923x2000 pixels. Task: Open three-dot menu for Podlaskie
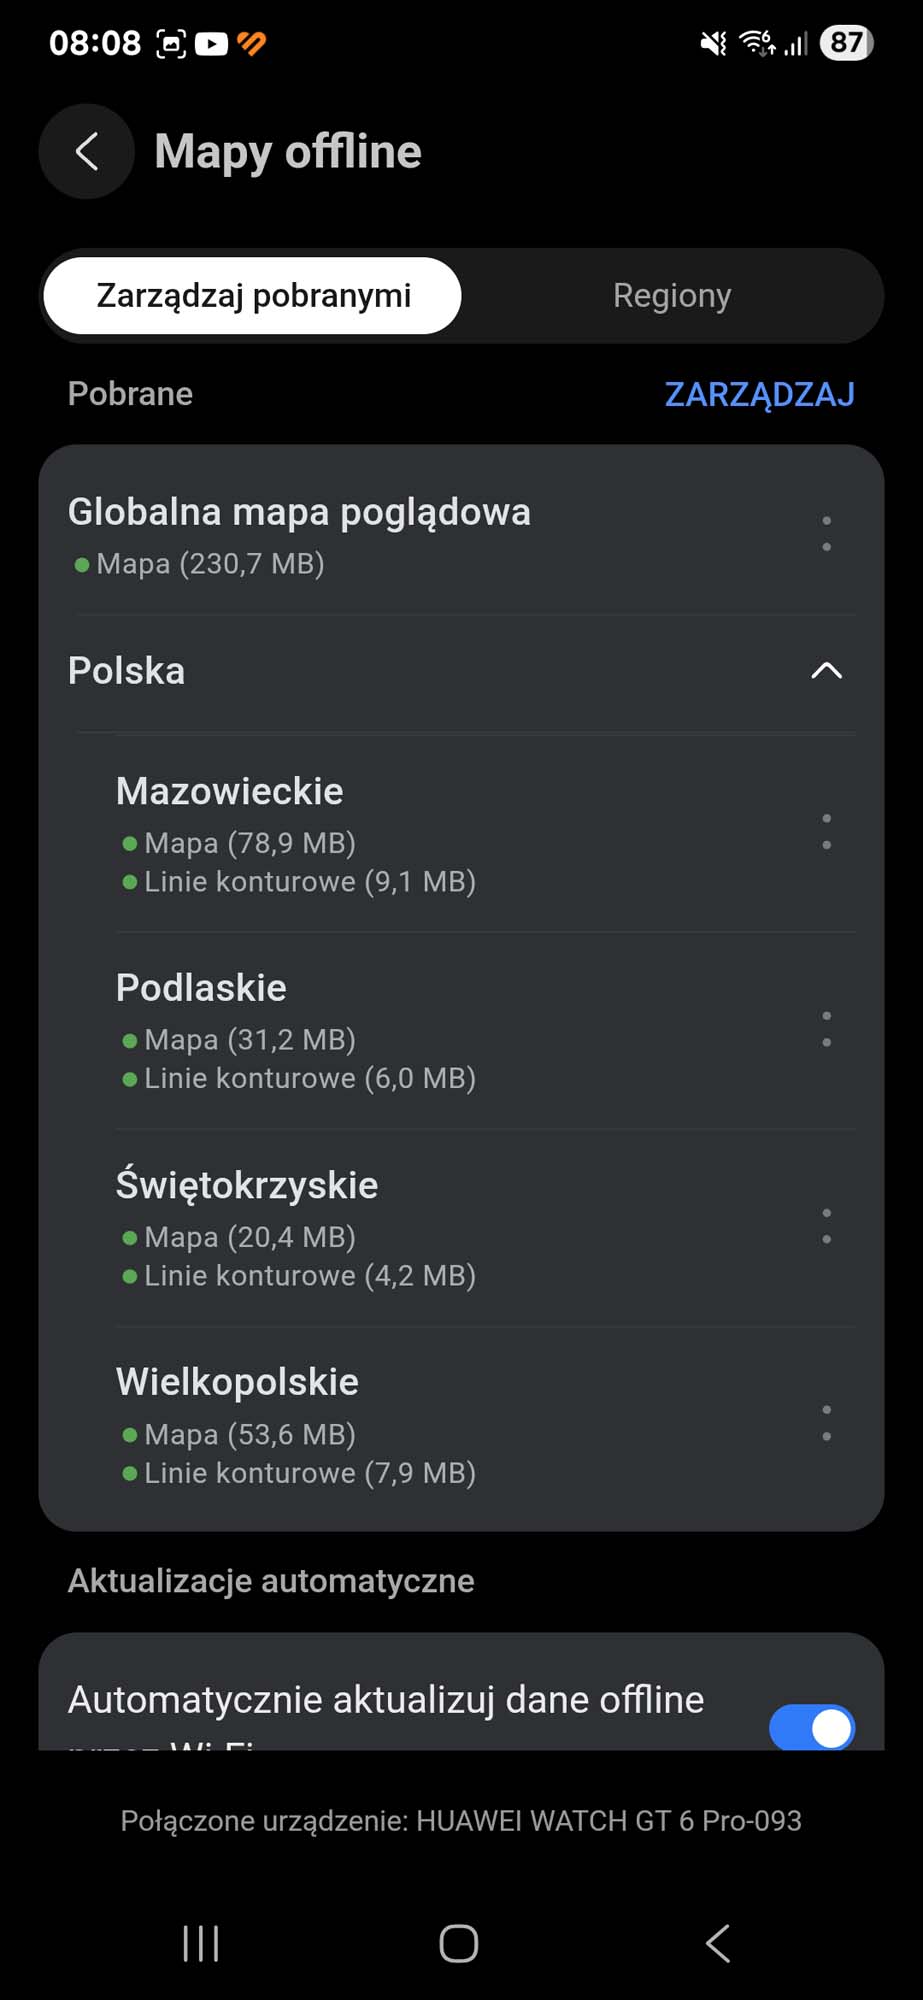point(826,1029)
